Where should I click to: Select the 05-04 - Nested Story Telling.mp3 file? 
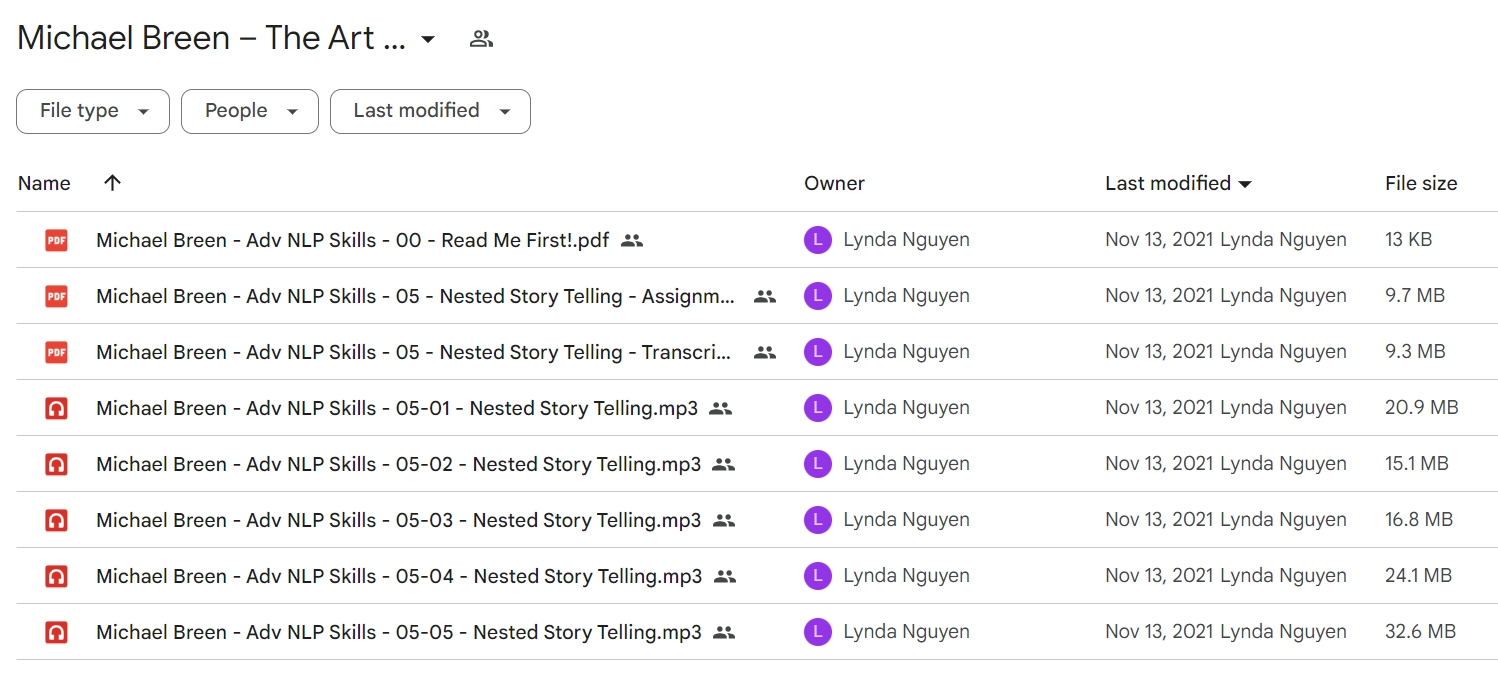point(399,576)
